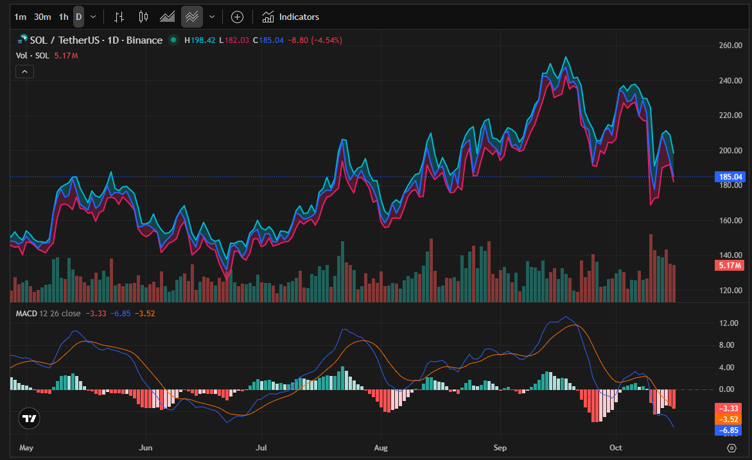Open chart settings gear in bottom corner

(731, 449)
